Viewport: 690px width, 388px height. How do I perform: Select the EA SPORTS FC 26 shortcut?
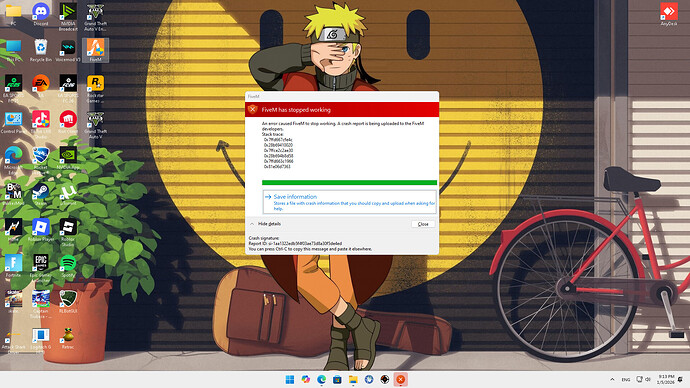(x=68, y=88)
